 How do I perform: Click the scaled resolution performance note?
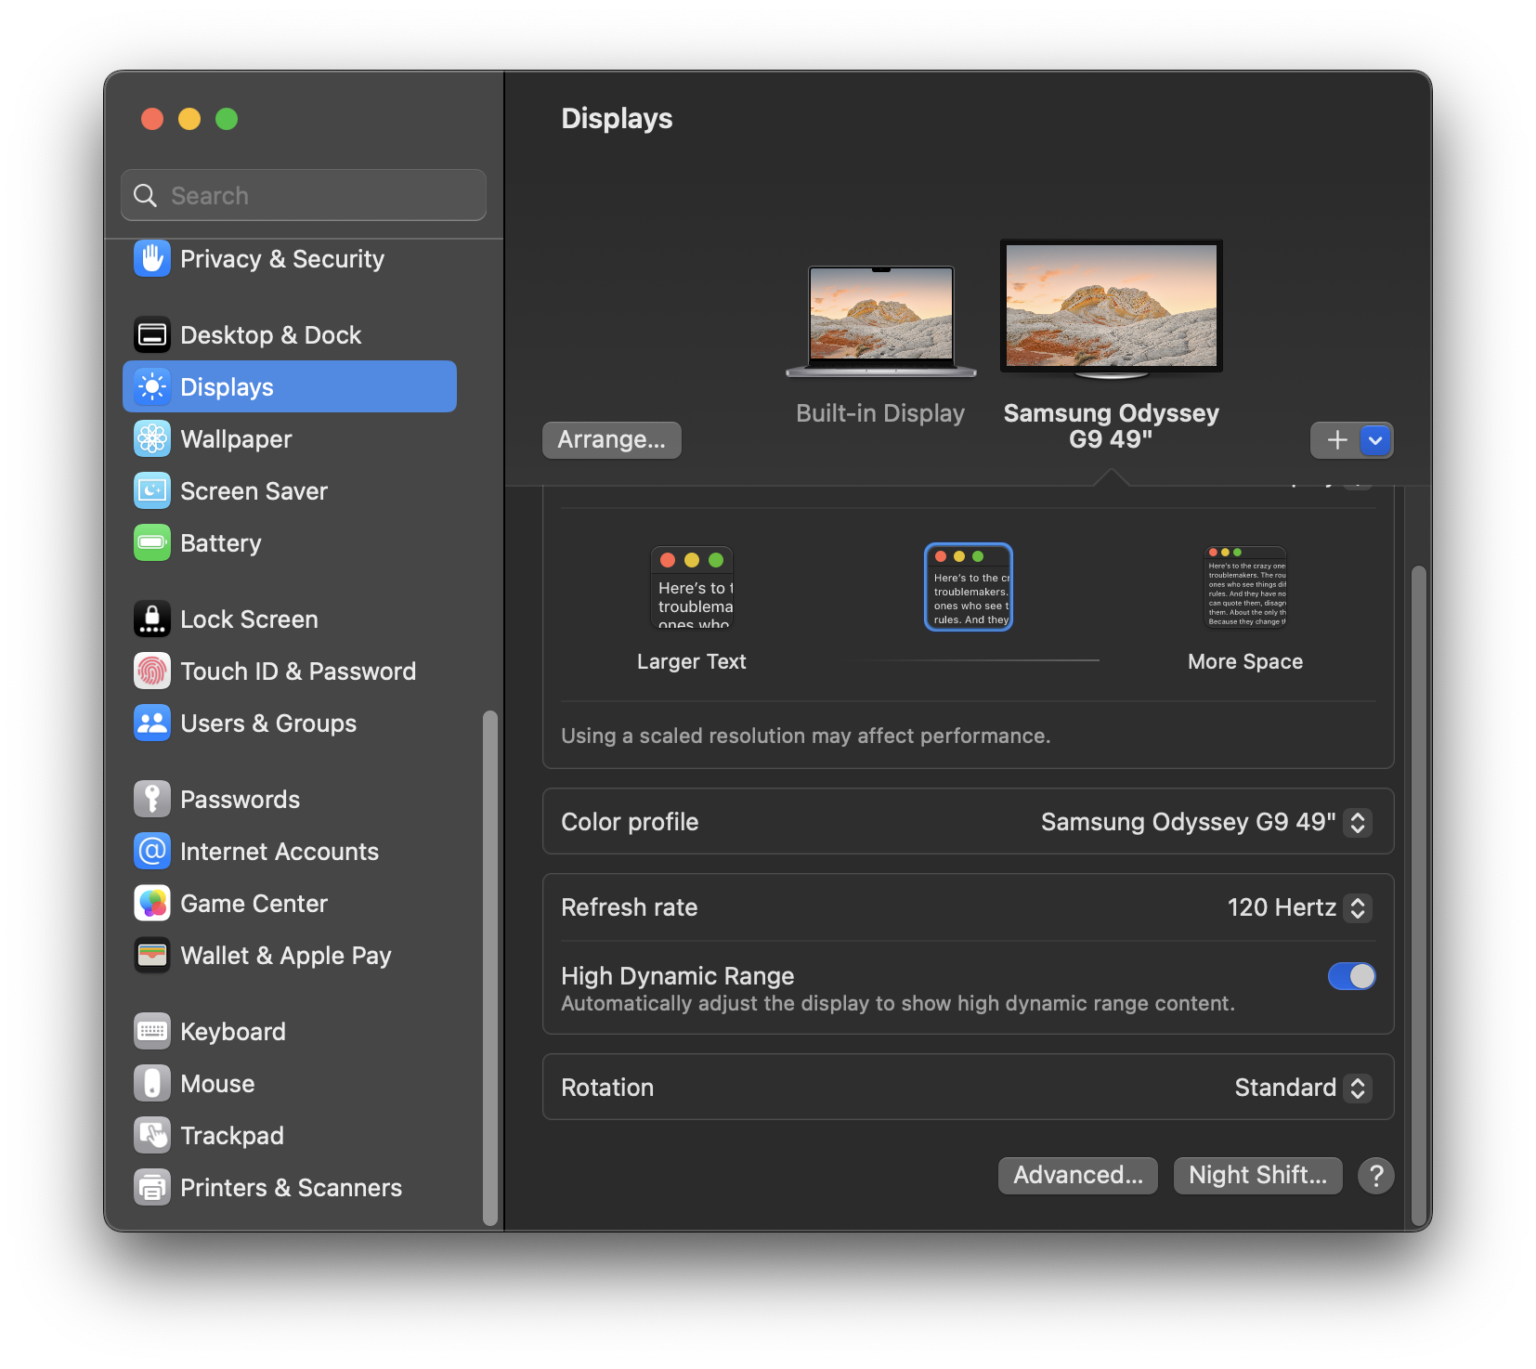click(x=806, y=736)
